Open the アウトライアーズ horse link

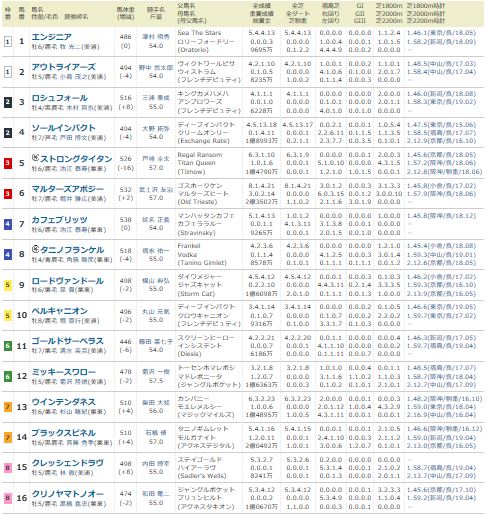point(64,67)
